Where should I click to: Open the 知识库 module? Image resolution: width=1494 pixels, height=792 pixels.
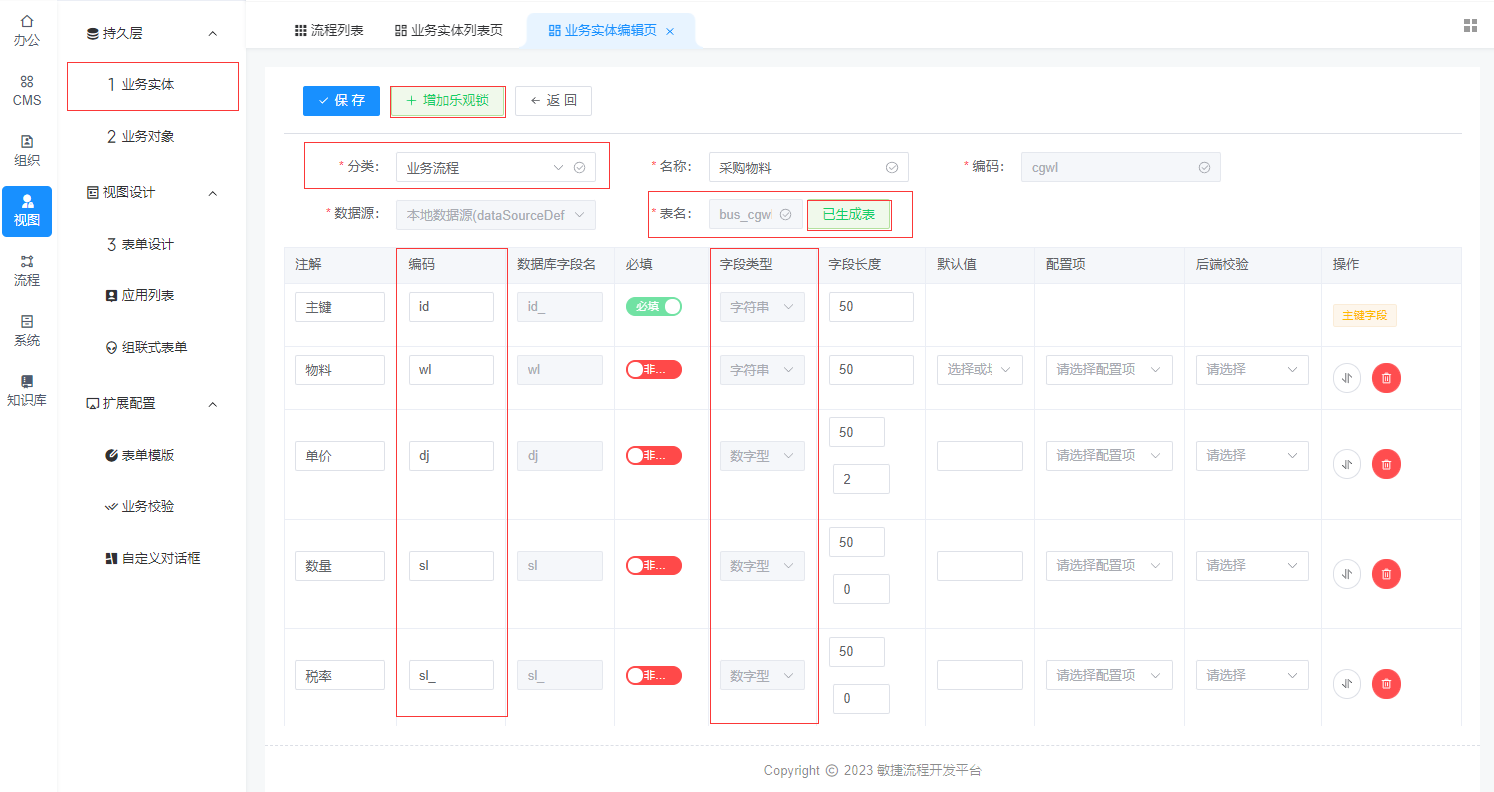27,390
